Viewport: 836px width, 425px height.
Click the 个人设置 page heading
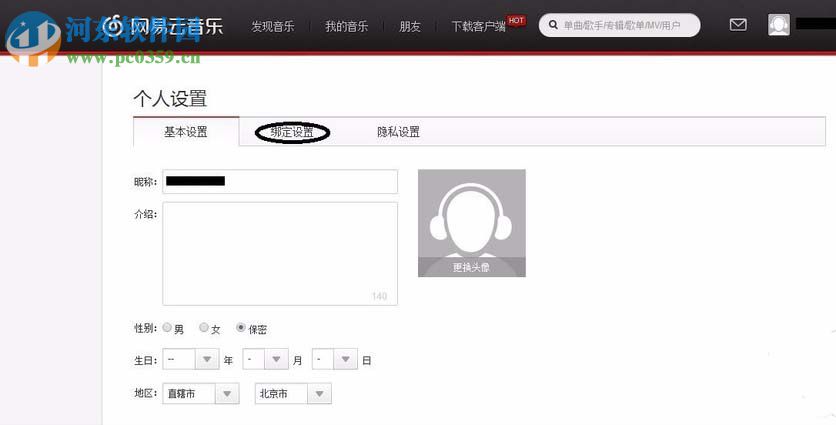(170, 99)
